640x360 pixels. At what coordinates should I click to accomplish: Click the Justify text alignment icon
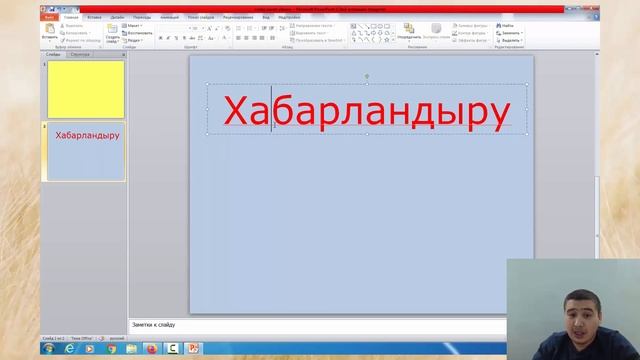262,38
